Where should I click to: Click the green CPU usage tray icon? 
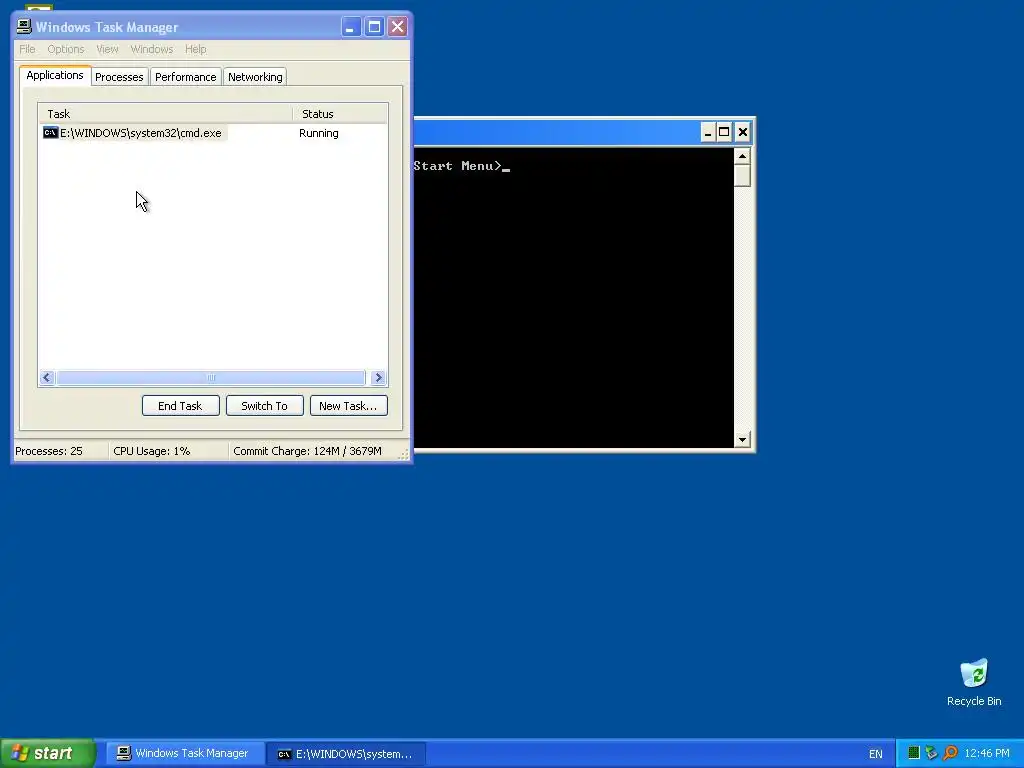[914, 753]
